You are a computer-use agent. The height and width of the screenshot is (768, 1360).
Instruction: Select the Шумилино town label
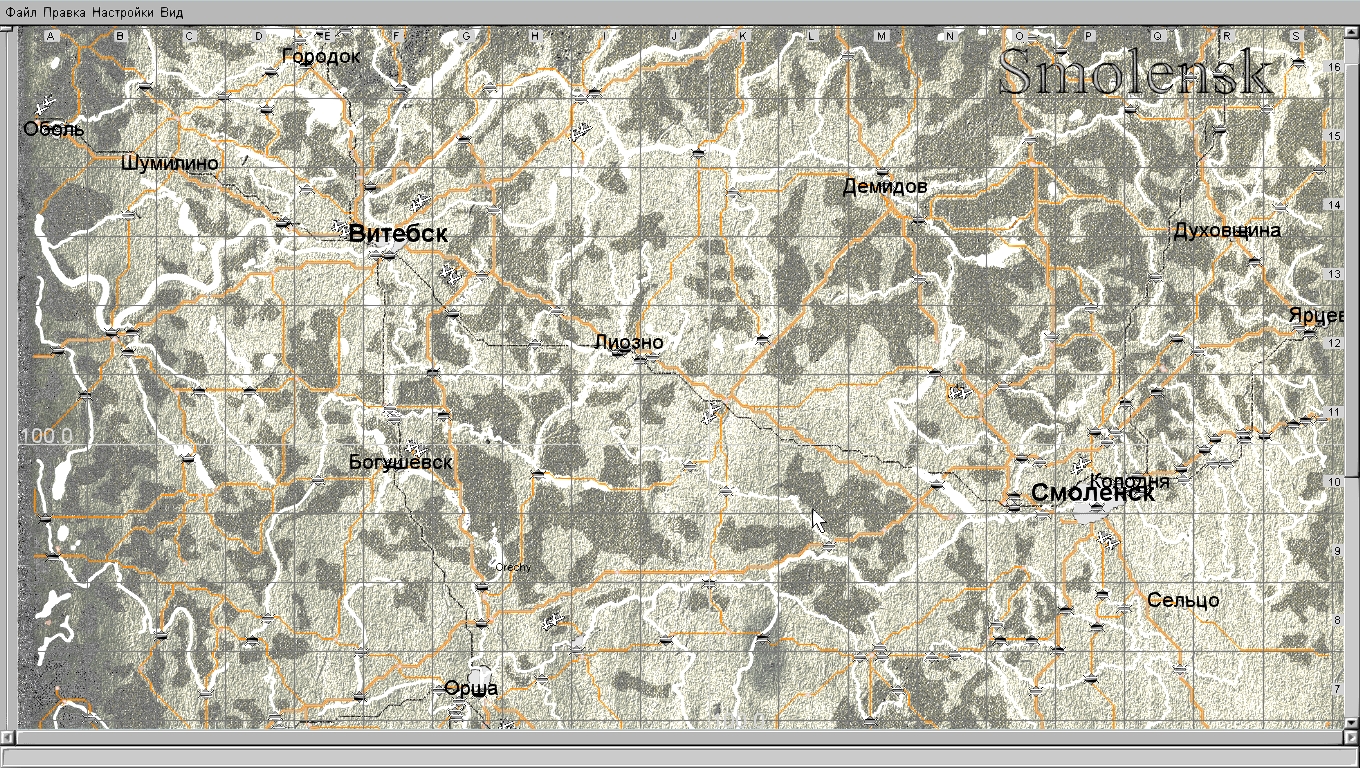click(x=170, y=163)
